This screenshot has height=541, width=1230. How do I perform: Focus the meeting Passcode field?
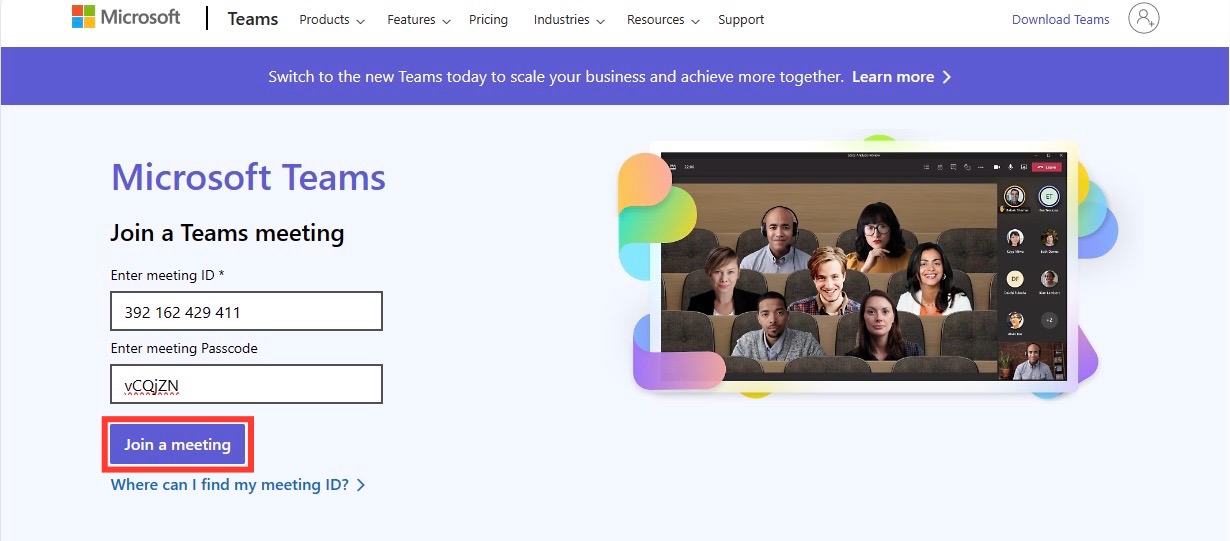click(x=246, y=384)
